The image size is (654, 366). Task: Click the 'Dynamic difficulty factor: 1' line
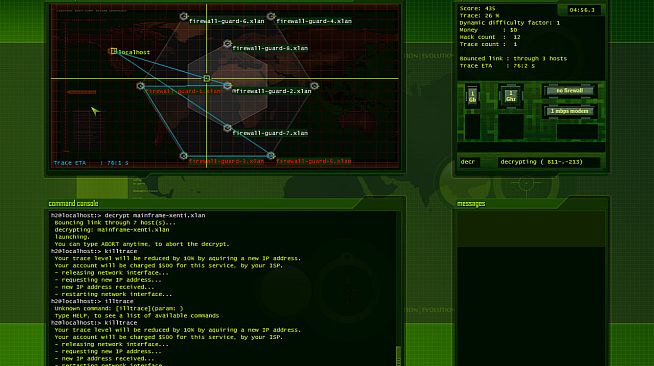coord(510,23)
